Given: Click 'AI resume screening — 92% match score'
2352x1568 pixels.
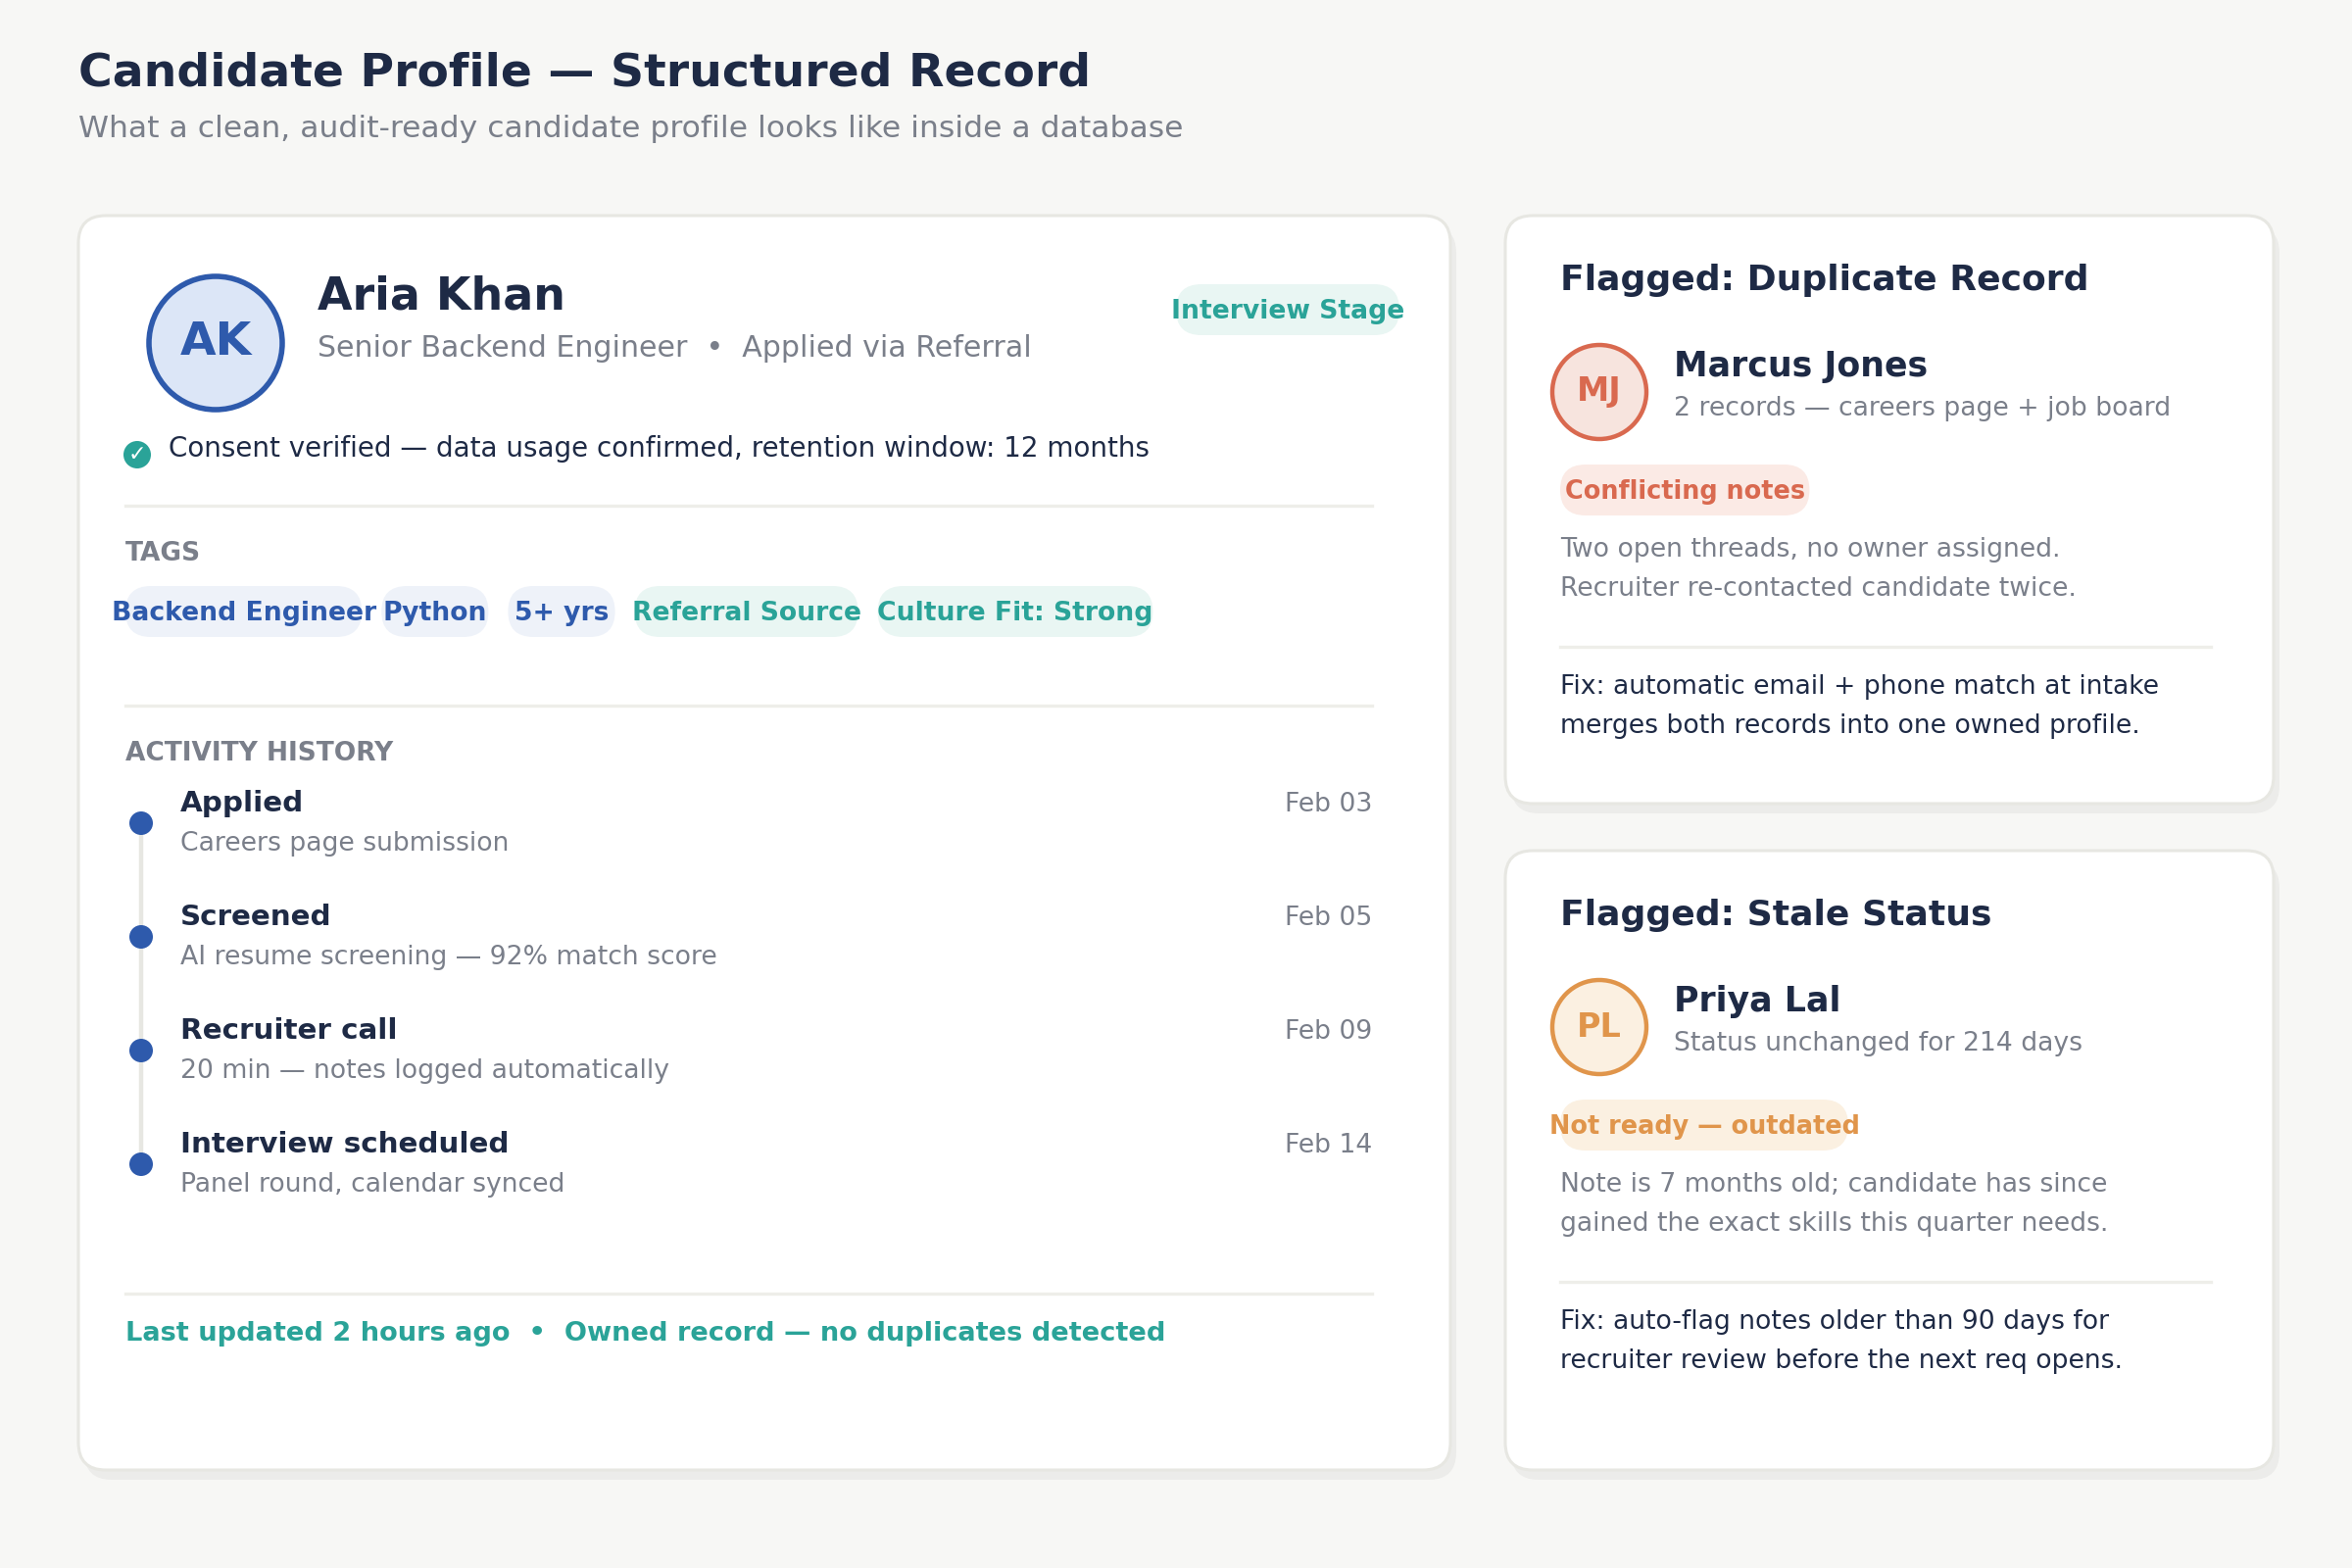Looking at the screenshot, I should pyautogui.click(x=448, y=956).
